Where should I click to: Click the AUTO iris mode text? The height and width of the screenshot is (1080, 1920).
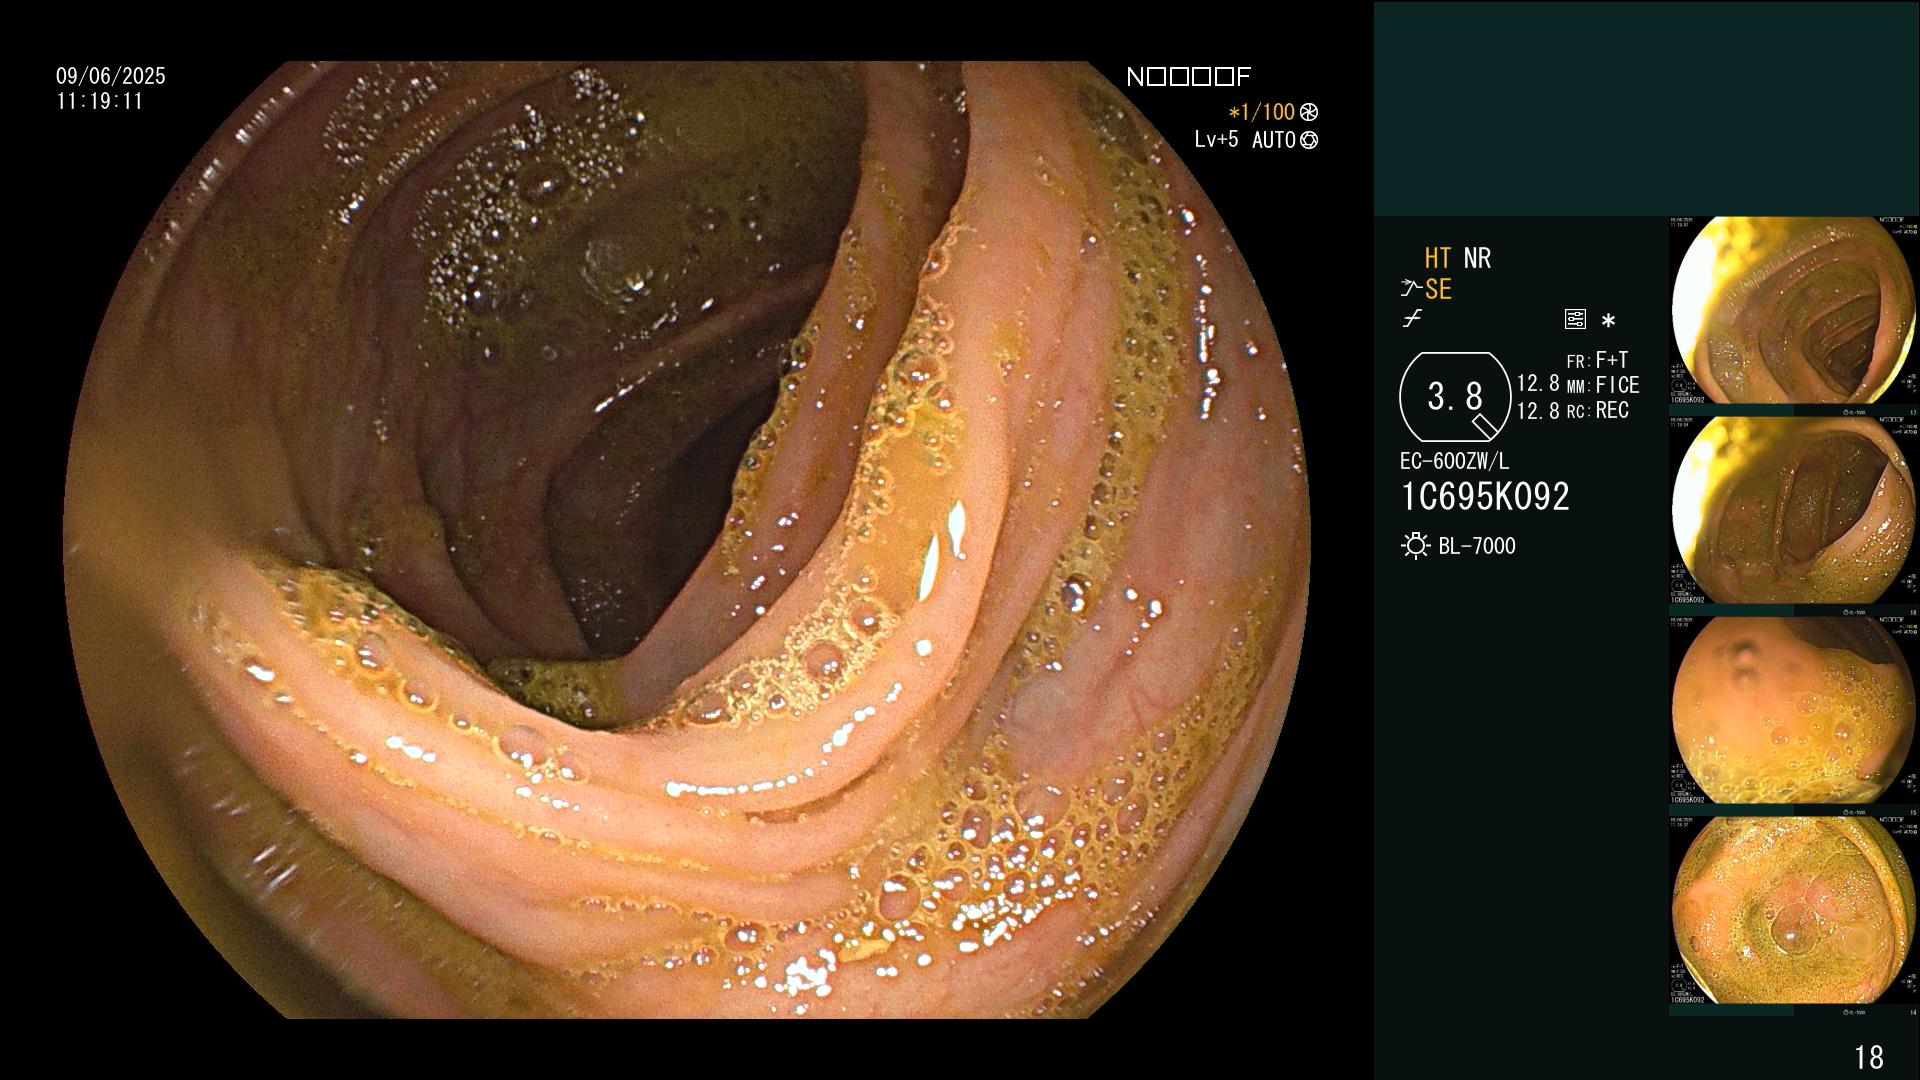click(1274, 140)
